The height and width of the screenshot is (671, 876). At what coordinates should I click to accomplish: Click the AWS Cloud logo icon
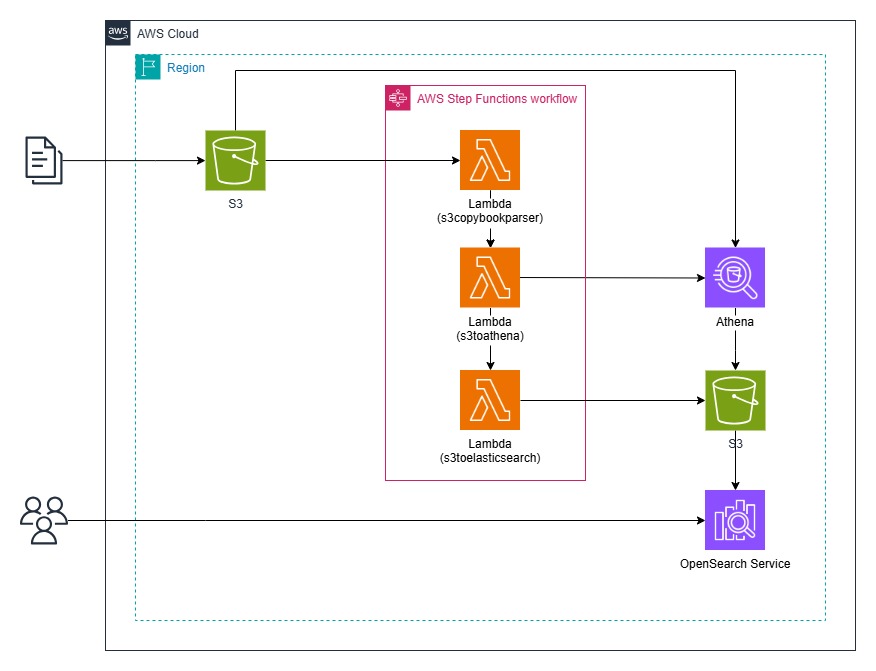coord(118,33)
